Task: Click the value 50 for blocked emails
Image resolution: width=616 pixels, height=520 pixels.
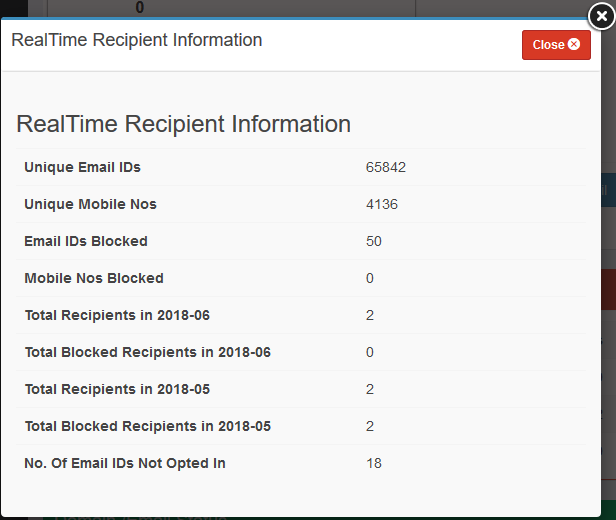Action: (374, 241)
